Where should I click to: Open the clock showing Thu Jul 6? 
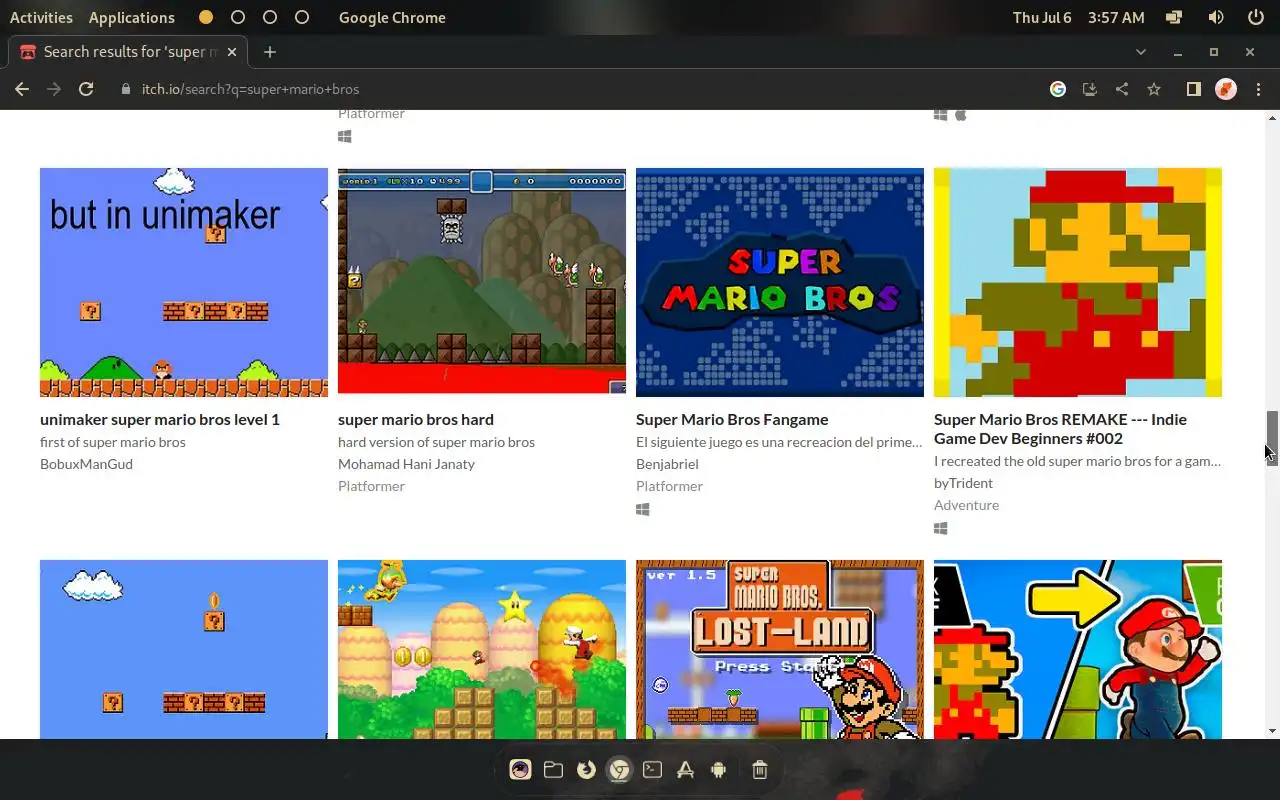click(x=1078, y=17)
